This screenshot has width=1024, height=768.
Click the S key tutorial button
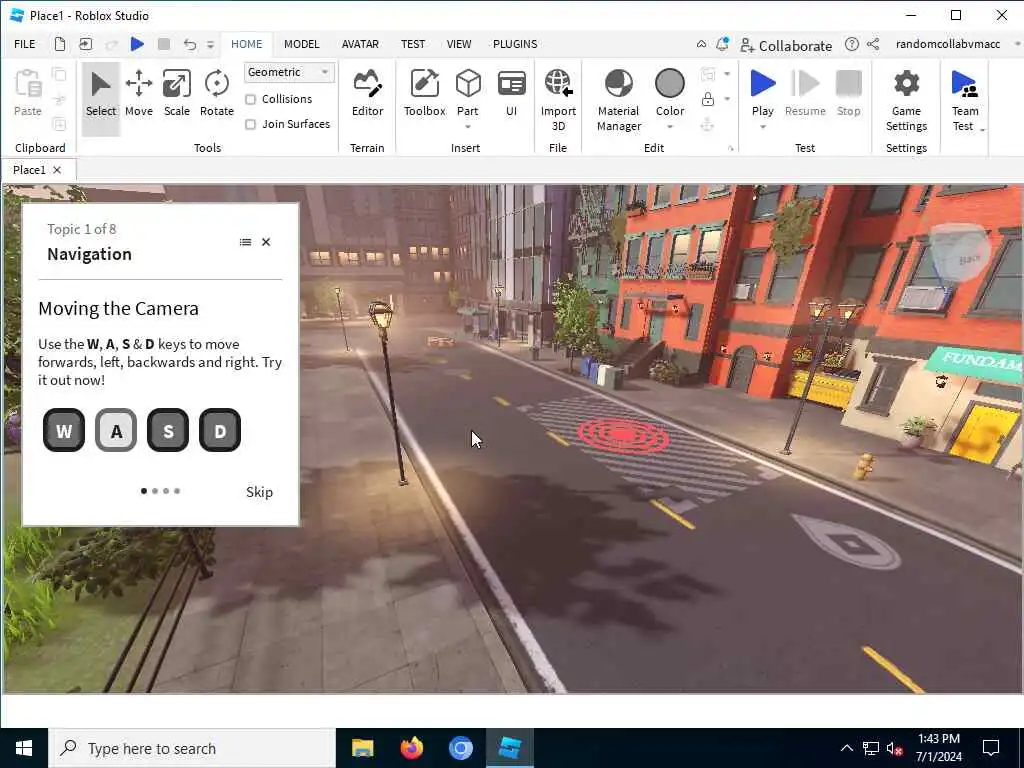pos(168,430)
